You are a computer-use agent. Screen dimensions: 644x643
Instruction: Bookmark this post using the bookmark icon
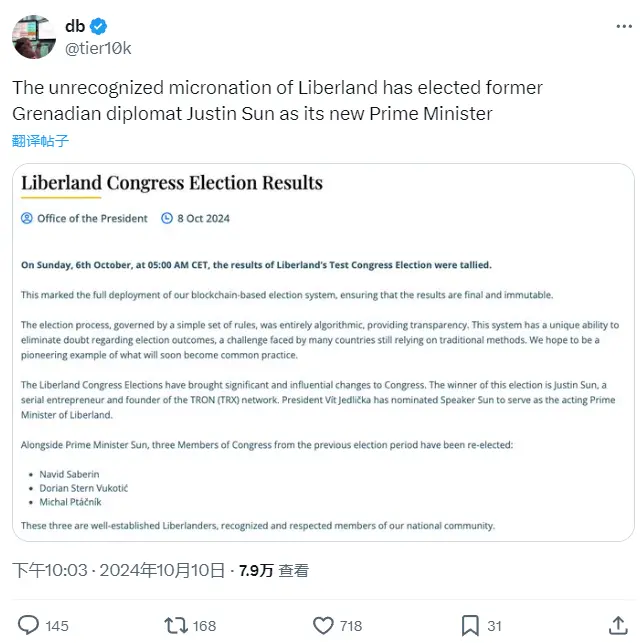[470, 625]
